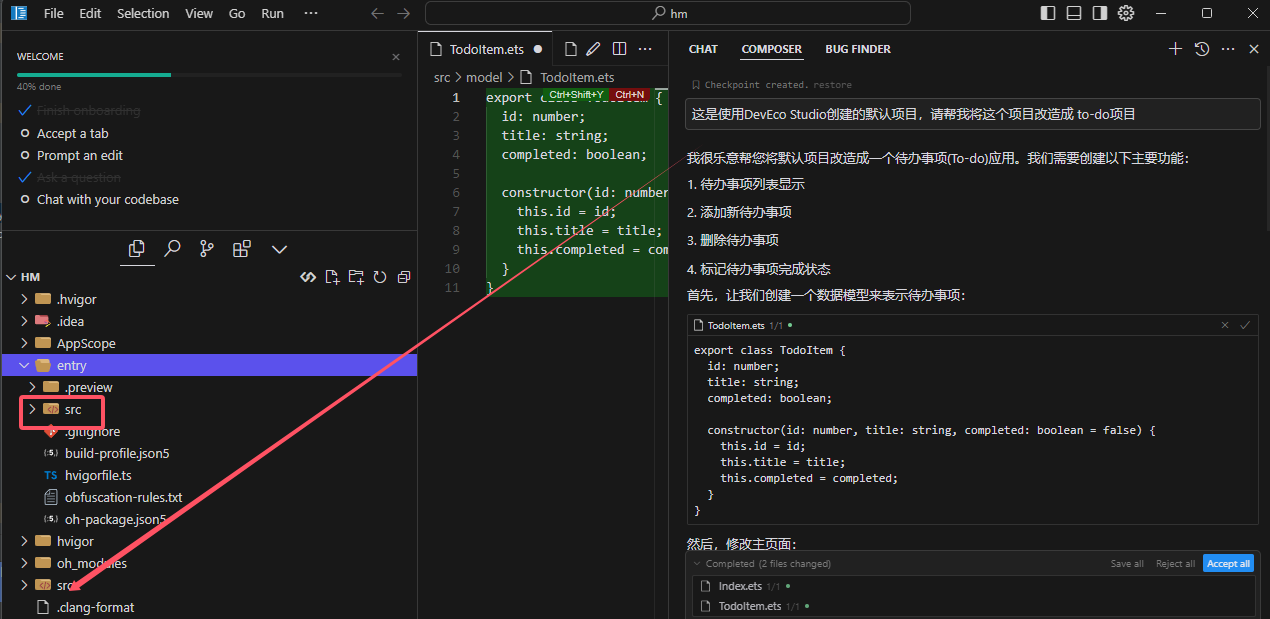
Task: Accept TodoItem.ets code block with checkmark
Action: (1245, 325)
